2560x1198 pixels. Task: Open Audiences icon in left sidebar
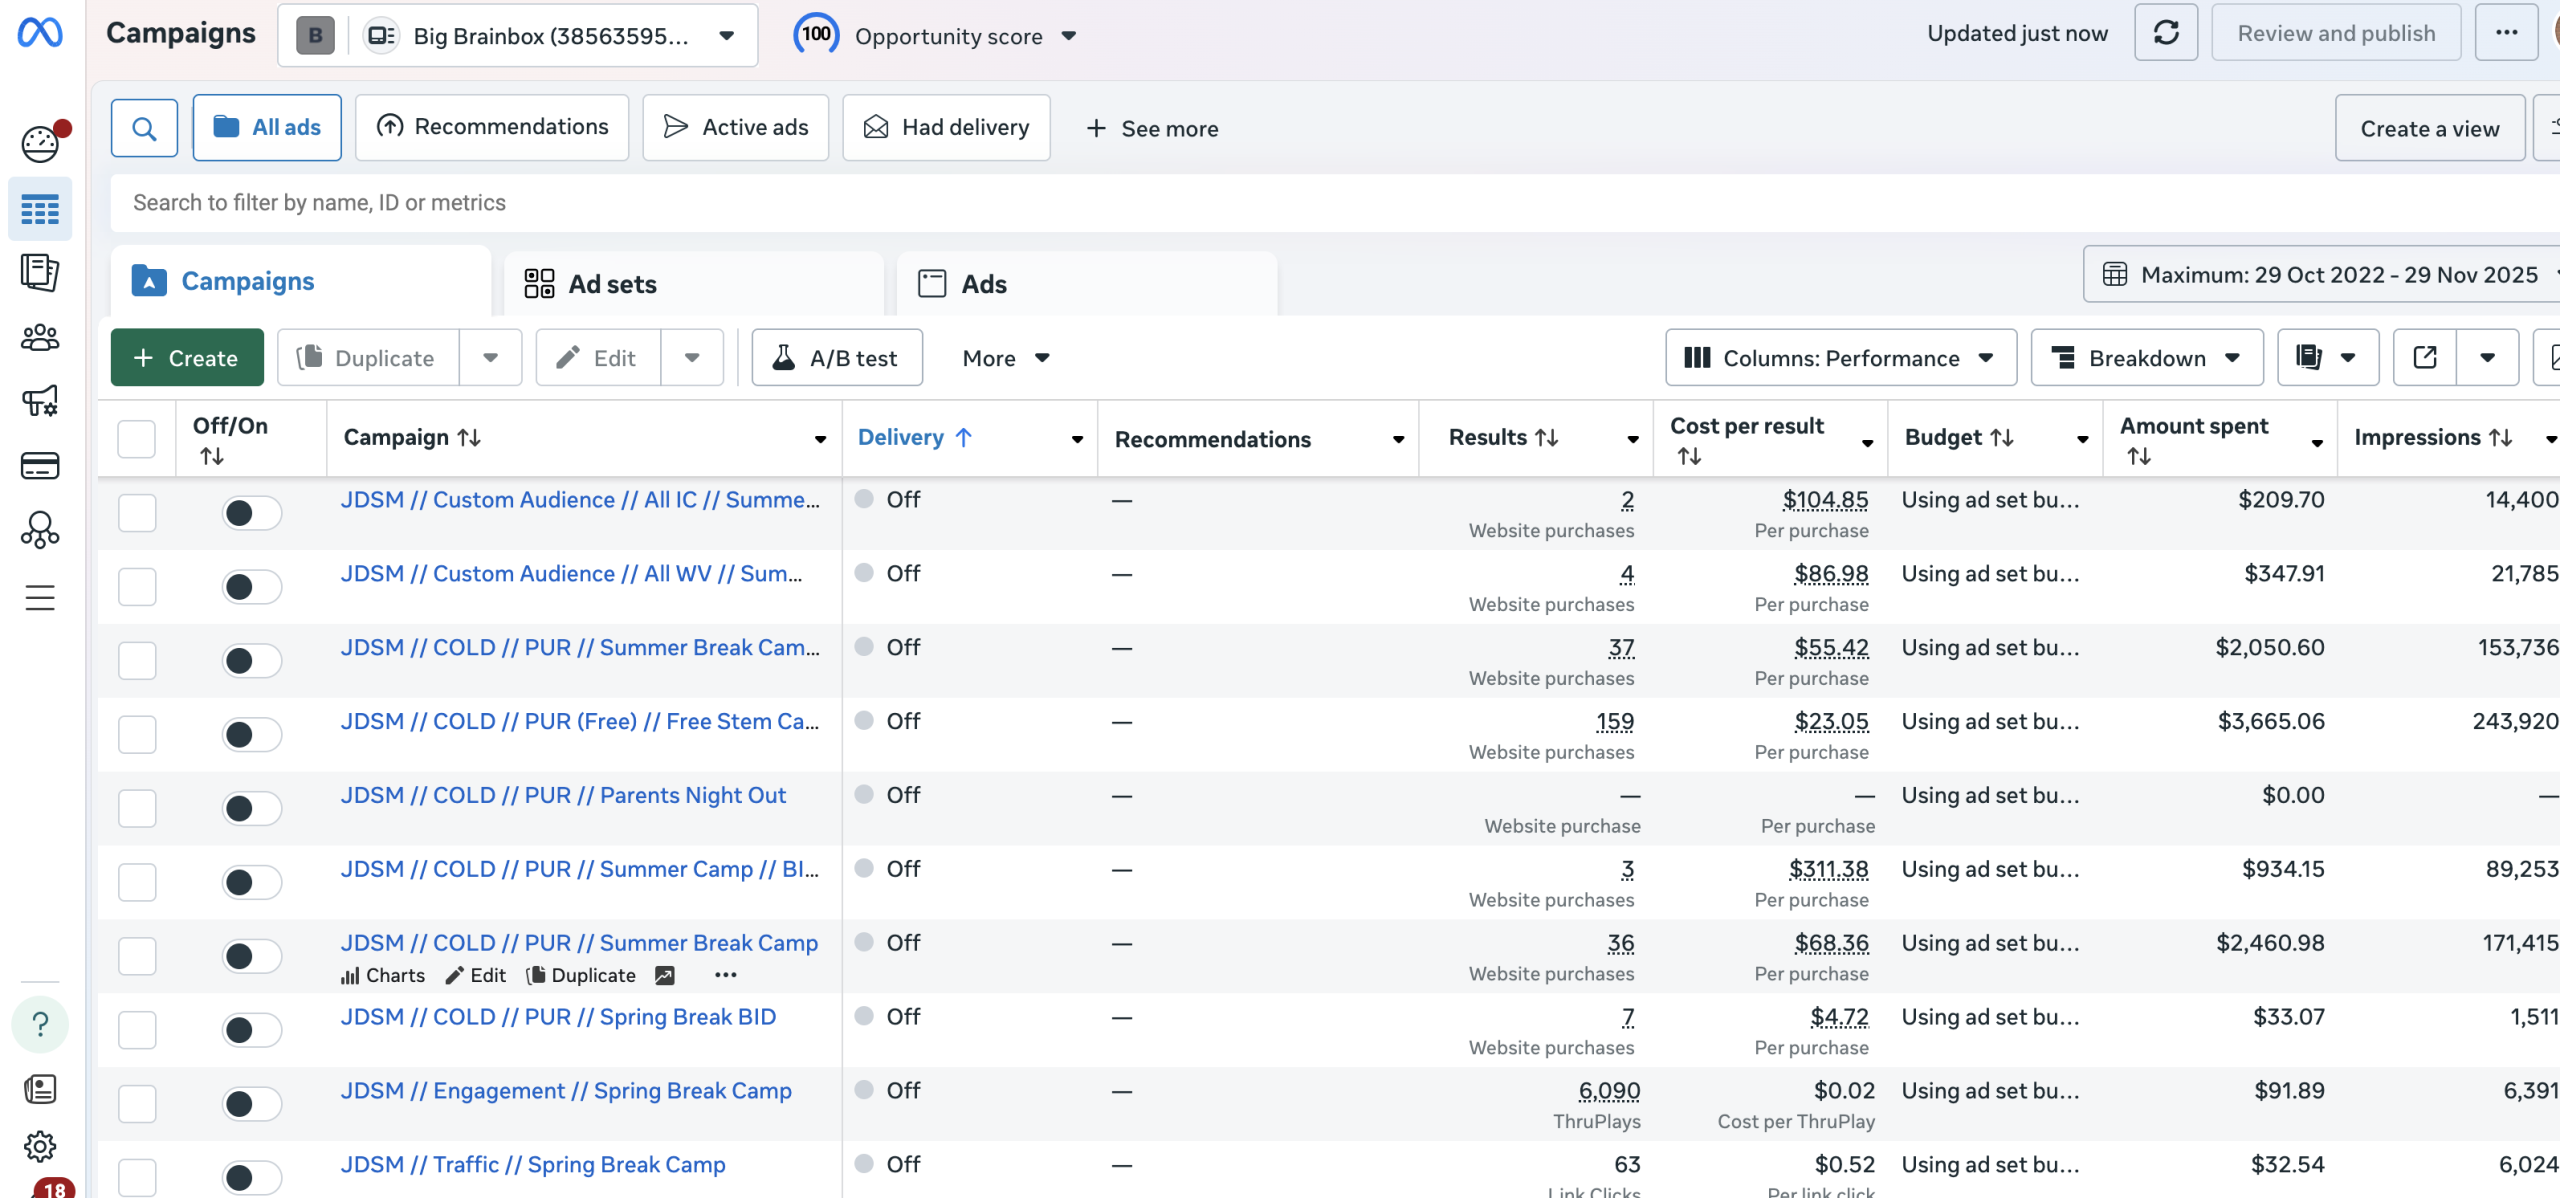coord(40,337)
